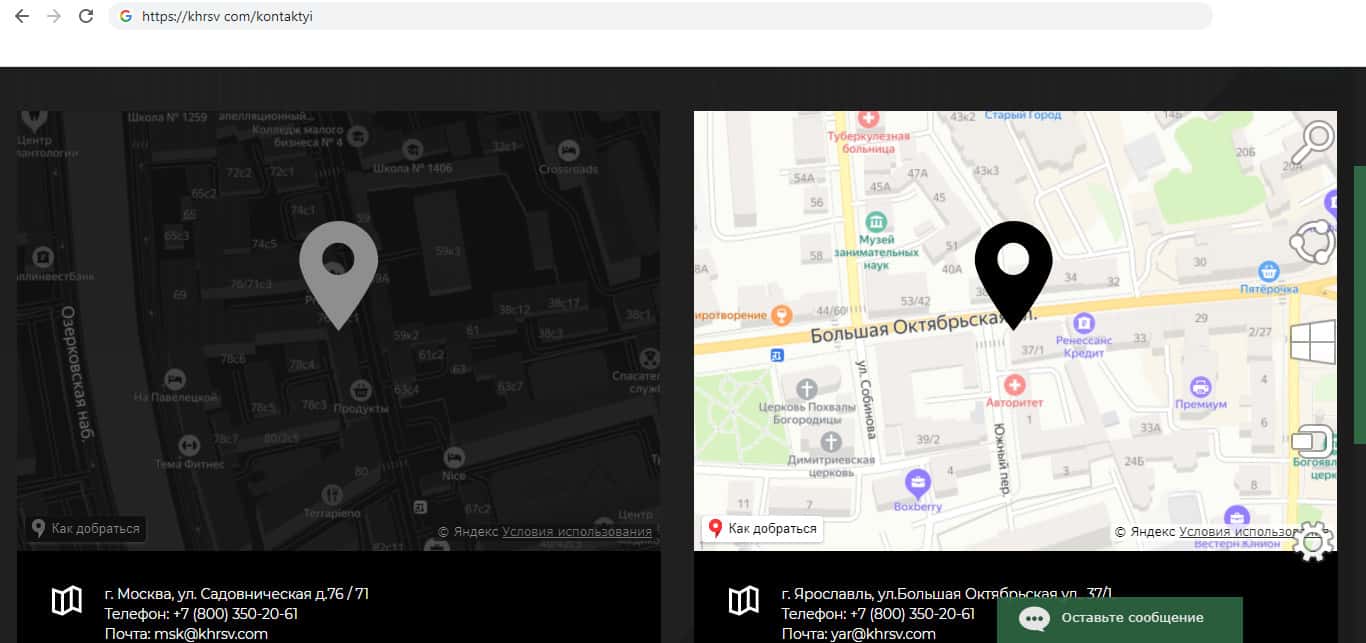Screen dimensions: 1366x643
Task: Click the folded map icon beside Moscow address
Action: [x=67, y=601]
